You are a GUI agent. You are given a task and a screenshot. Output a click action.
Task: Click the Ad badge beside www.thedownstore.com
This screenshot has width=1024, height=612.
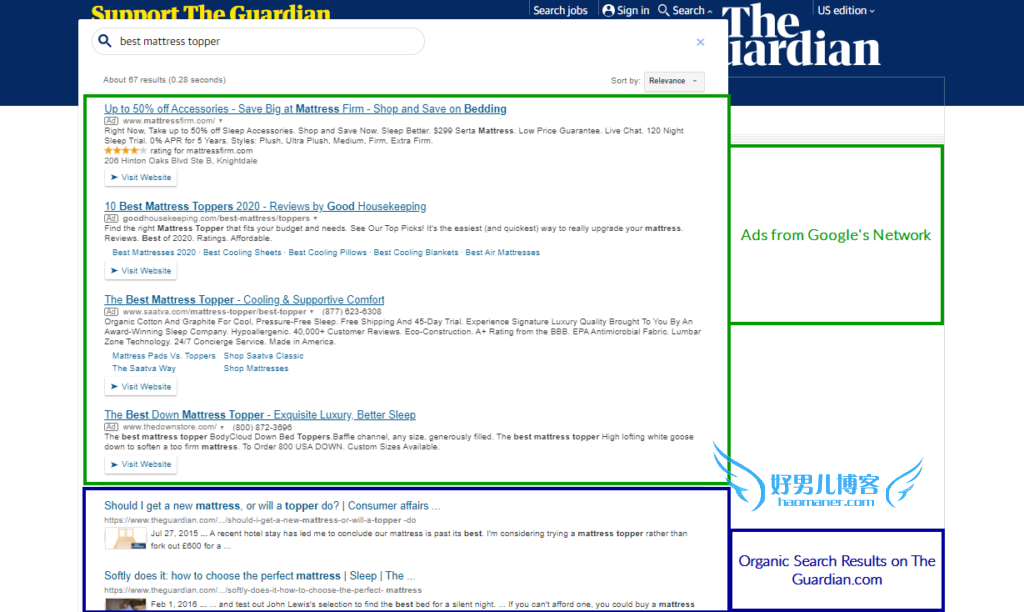(x=111, y=427)
